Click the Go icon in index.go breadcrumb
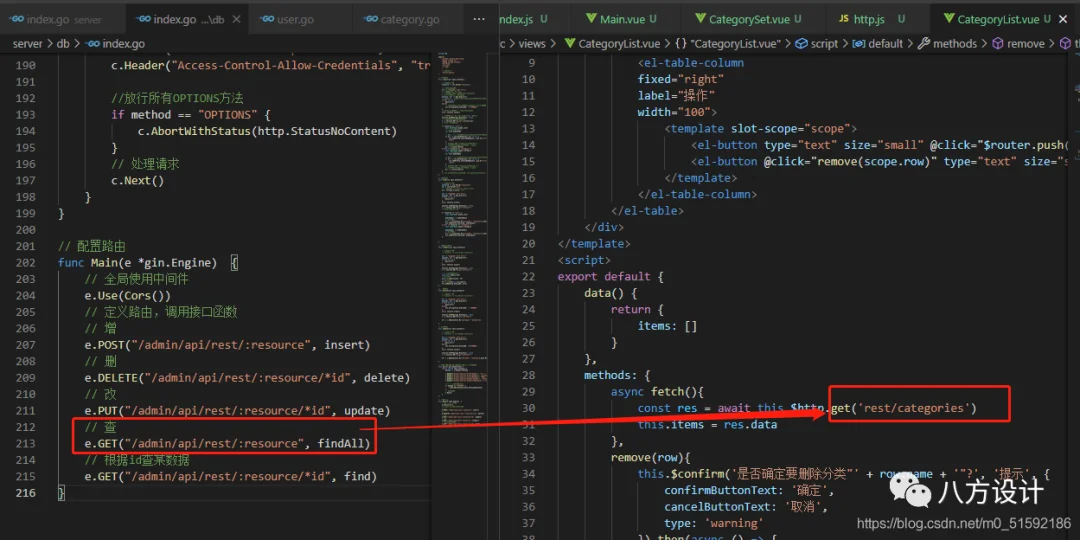This screenshot has width=1080, height=540. point(91,43)
